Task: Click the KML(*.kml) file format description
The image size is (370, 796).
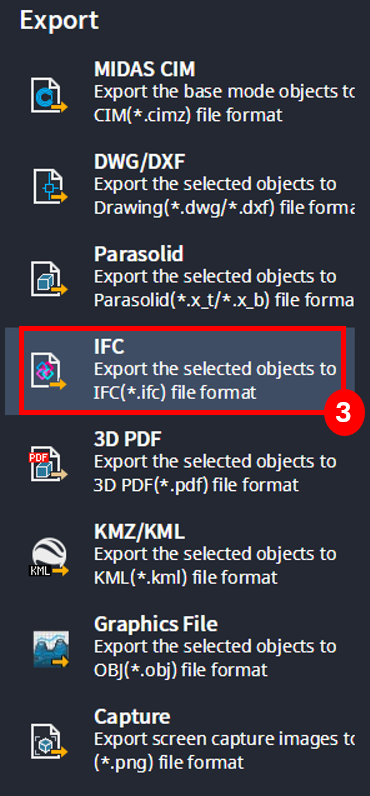Action: [186, 577]
